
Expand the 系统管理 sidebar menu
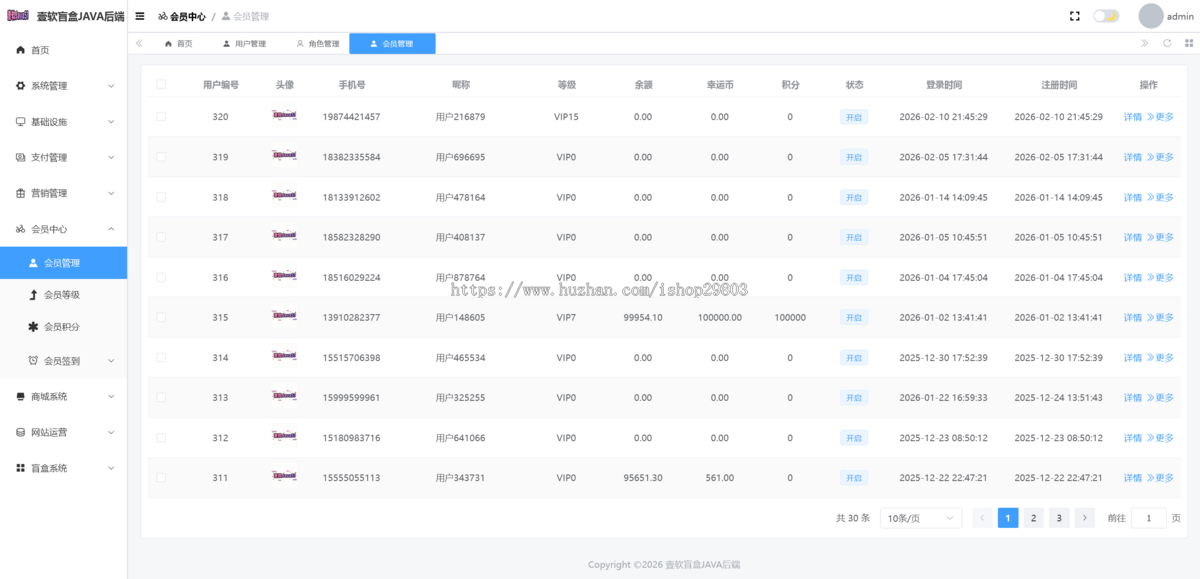click(x=63, y=86)
